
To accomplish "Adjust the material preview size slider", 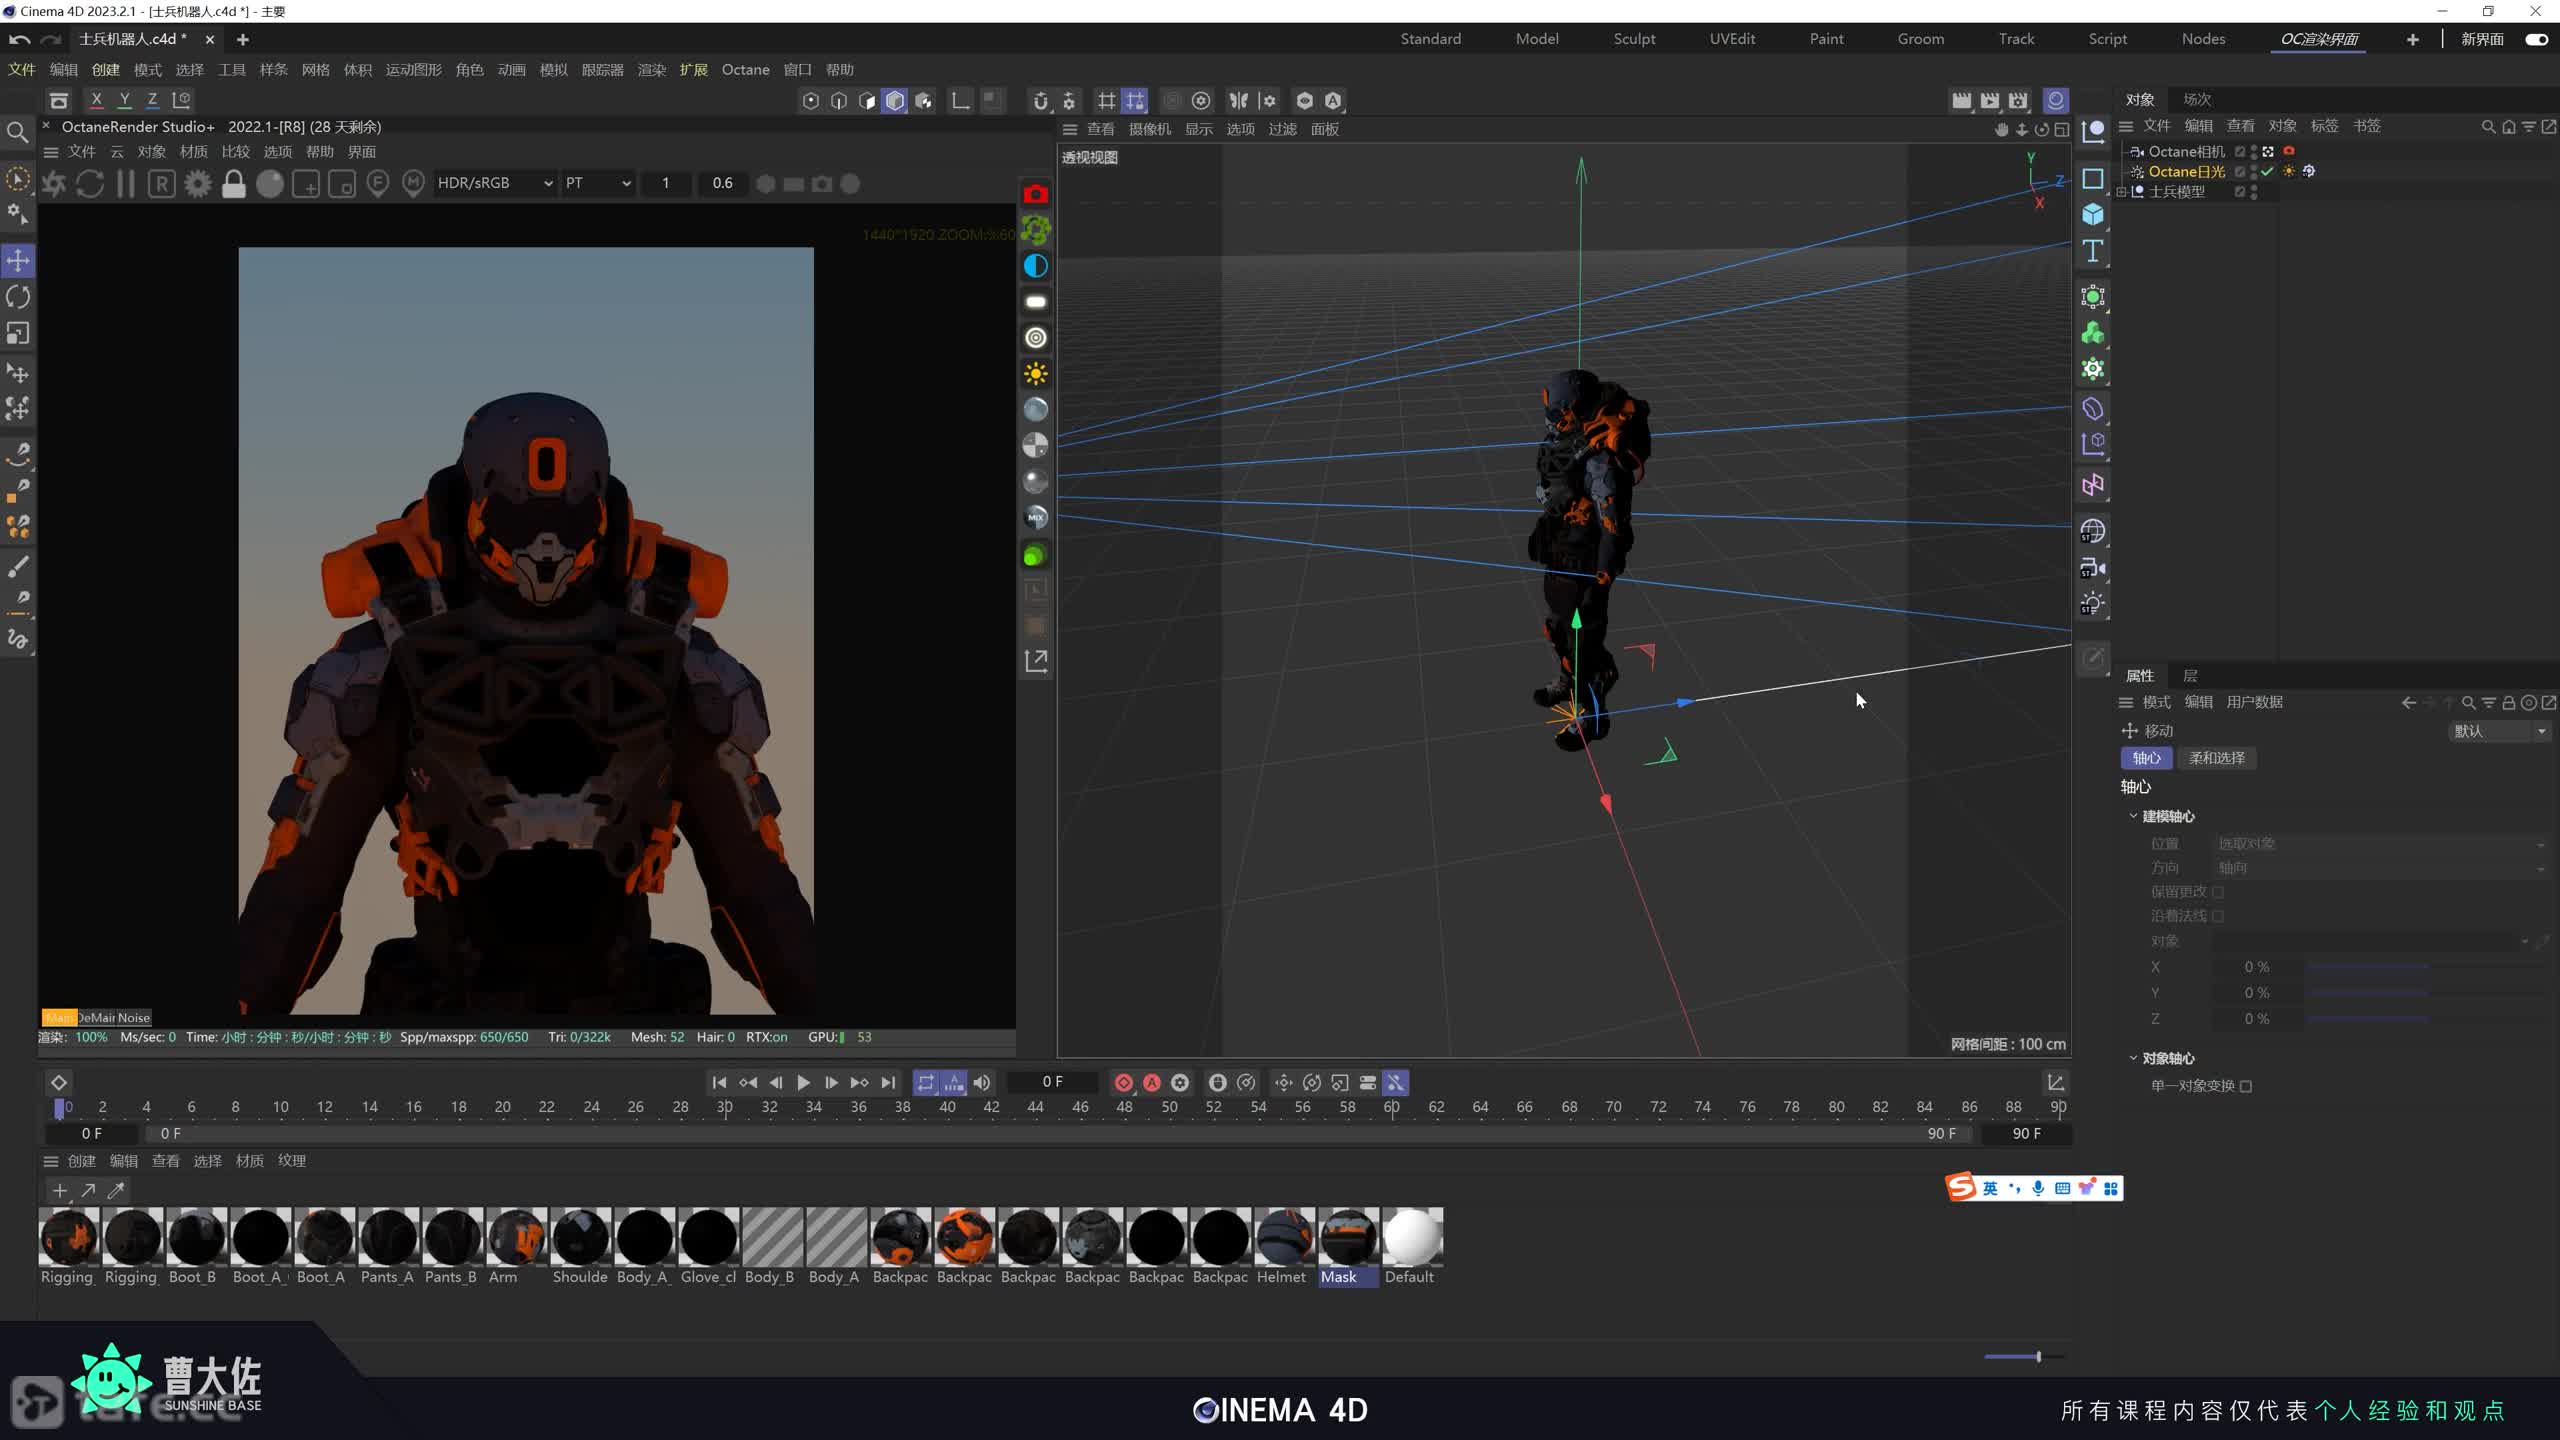I will 2037,1357.
